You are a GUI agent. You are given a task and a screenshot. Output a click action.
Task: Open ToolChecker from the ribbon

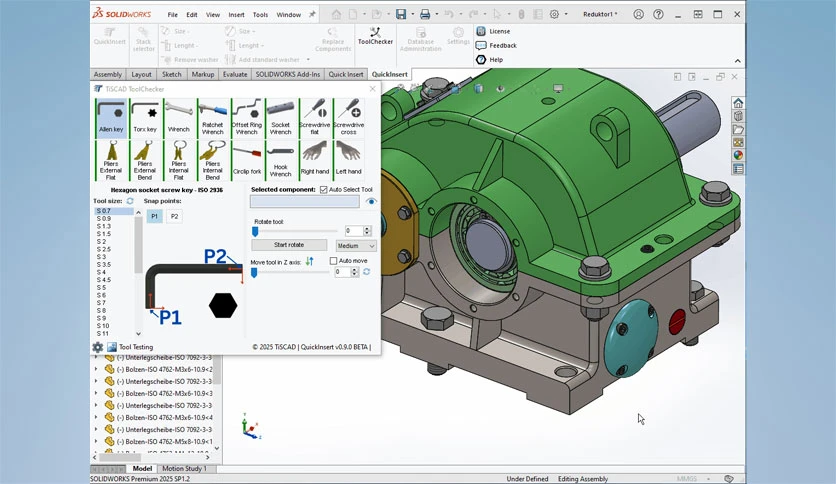click(x=375, y=36)
